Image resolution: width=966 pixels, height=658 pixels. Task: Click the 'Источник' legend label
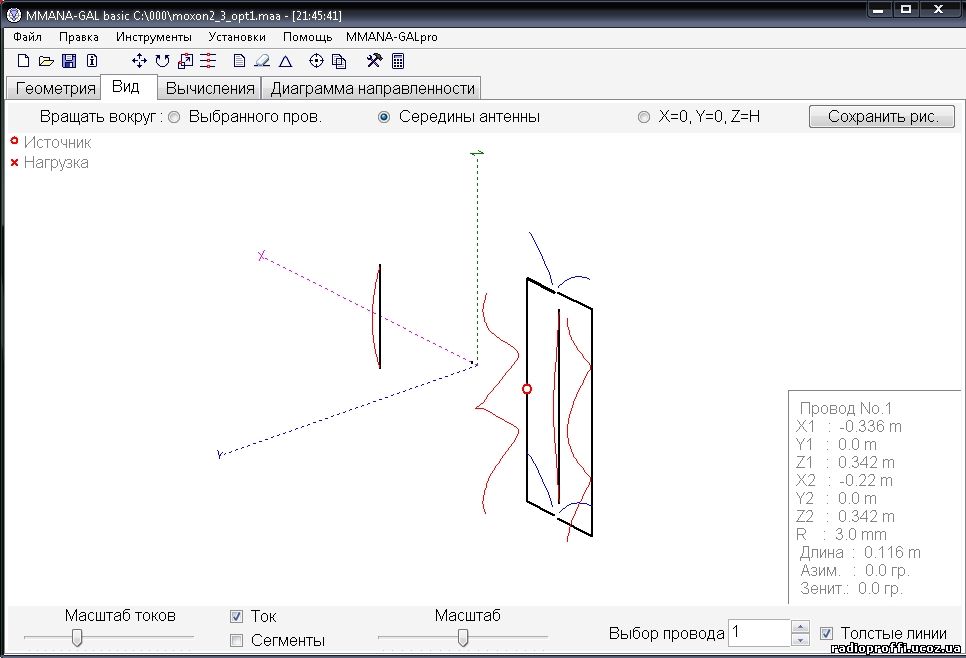57,142
